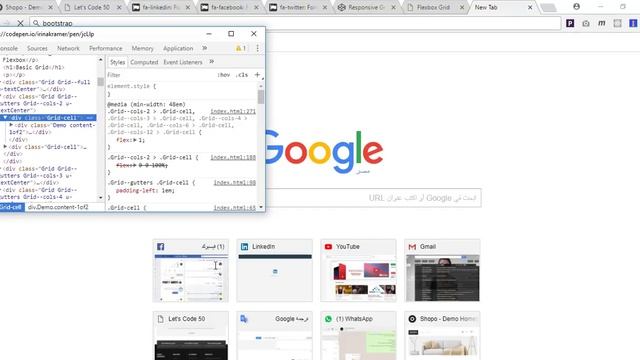The height and width of the screenshot is (360, 640).
Task: Click the camera extension icon
Action: [x=586, y=23]
